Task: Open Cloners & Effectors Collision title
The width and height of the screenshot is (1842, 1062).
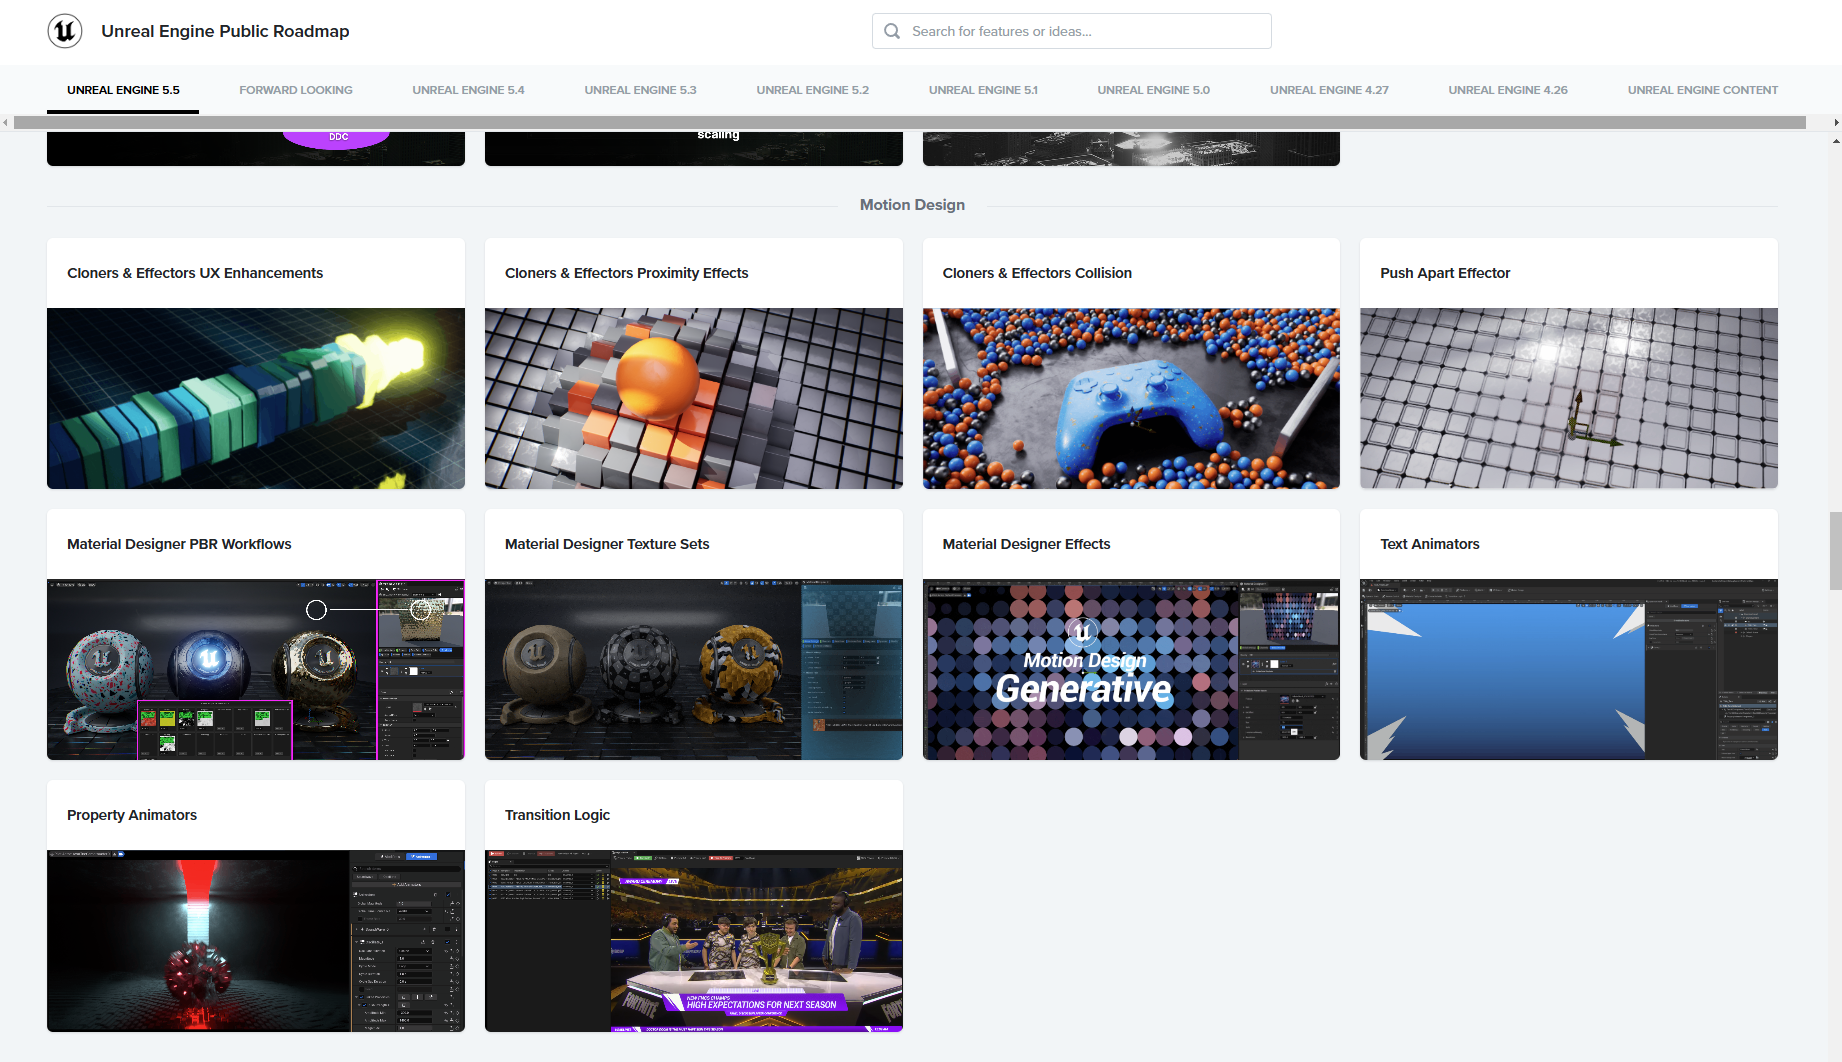Action: point(1037,273)
